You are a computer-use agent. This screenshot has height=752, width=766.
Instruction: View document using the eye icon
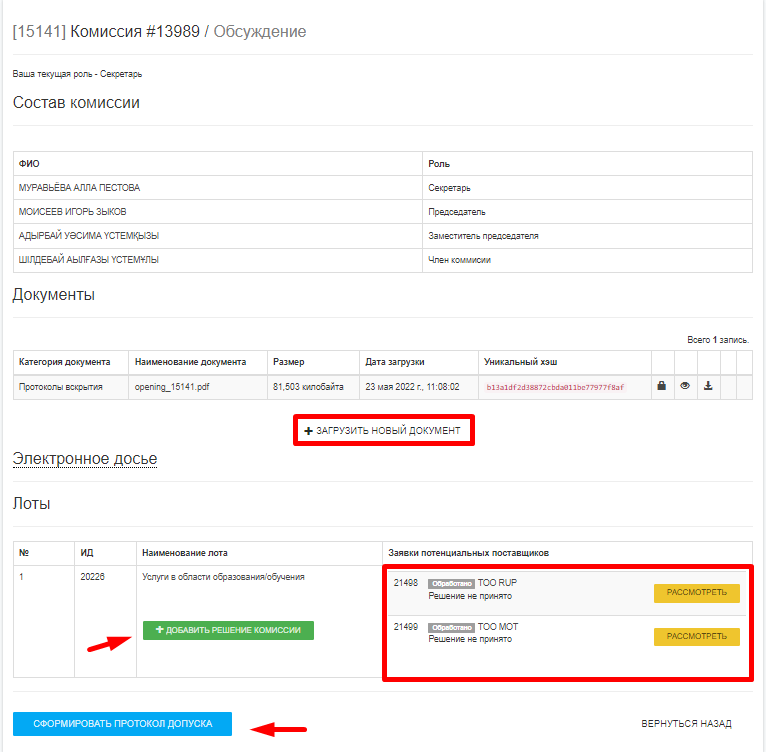(685, 386)
